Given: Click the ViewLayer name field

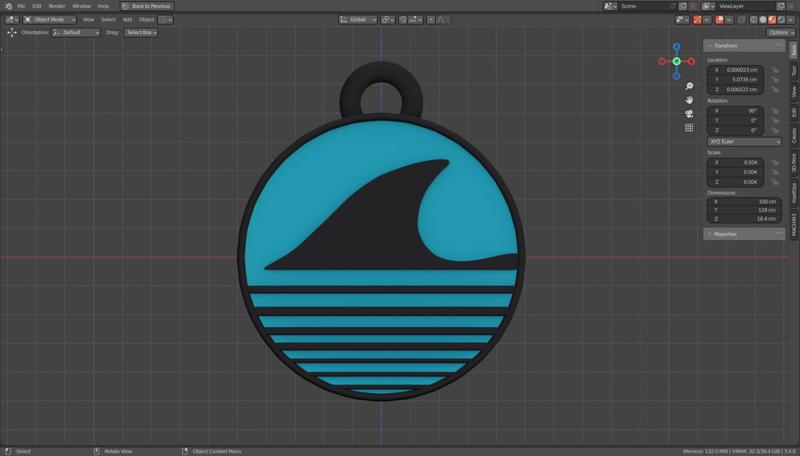Looking at the screenshot, I should pos(746,6).
